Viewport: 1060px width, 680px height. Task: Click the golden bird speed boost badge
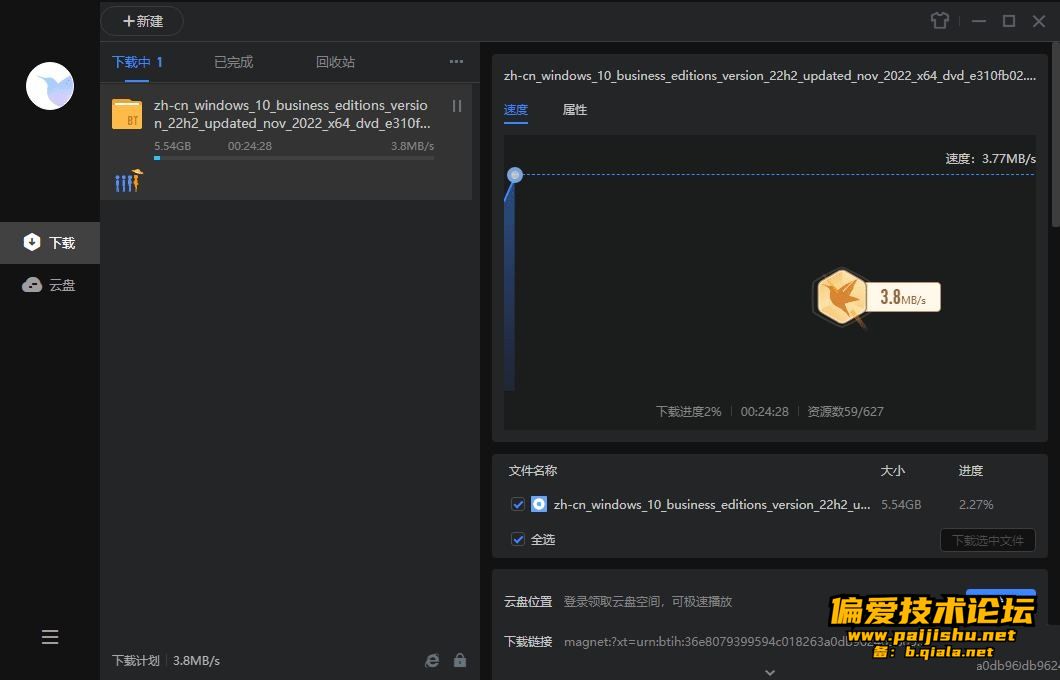[840, 297]
